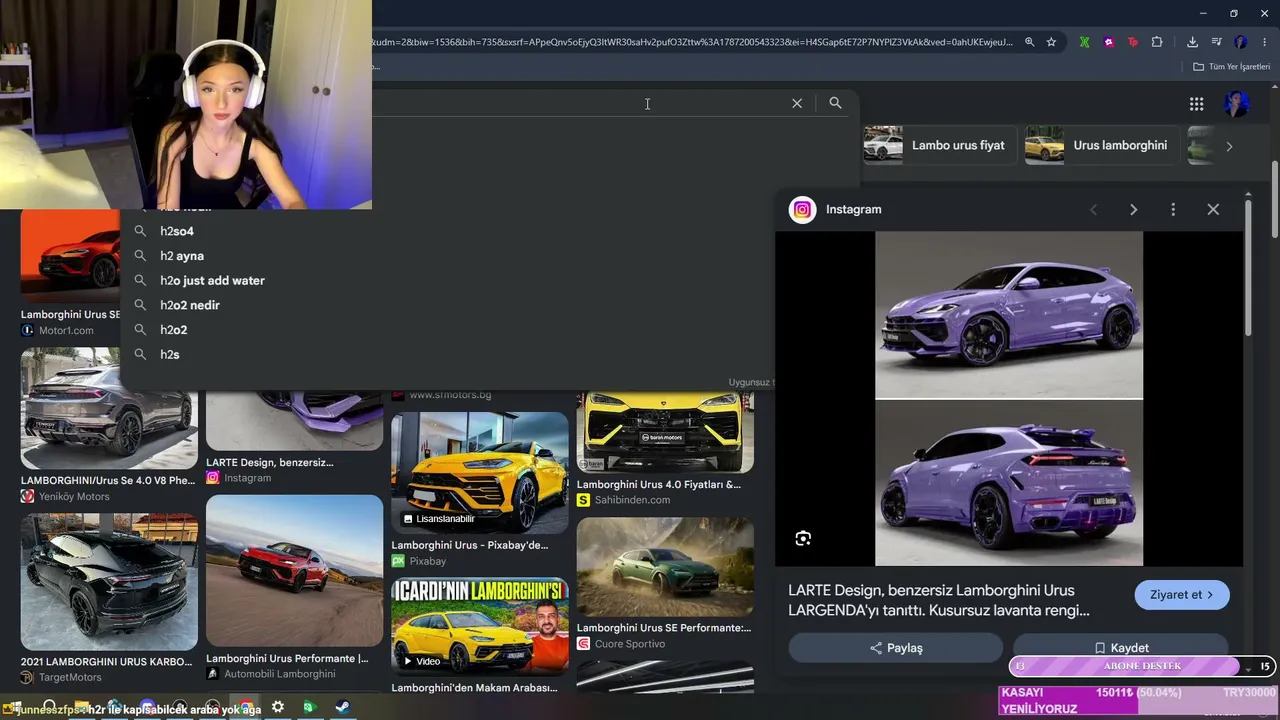Open the Icardi'nin Lamborghini'si video thumbnail
The height and width of the screenshot is (720, 1280).
pos(480,626)
